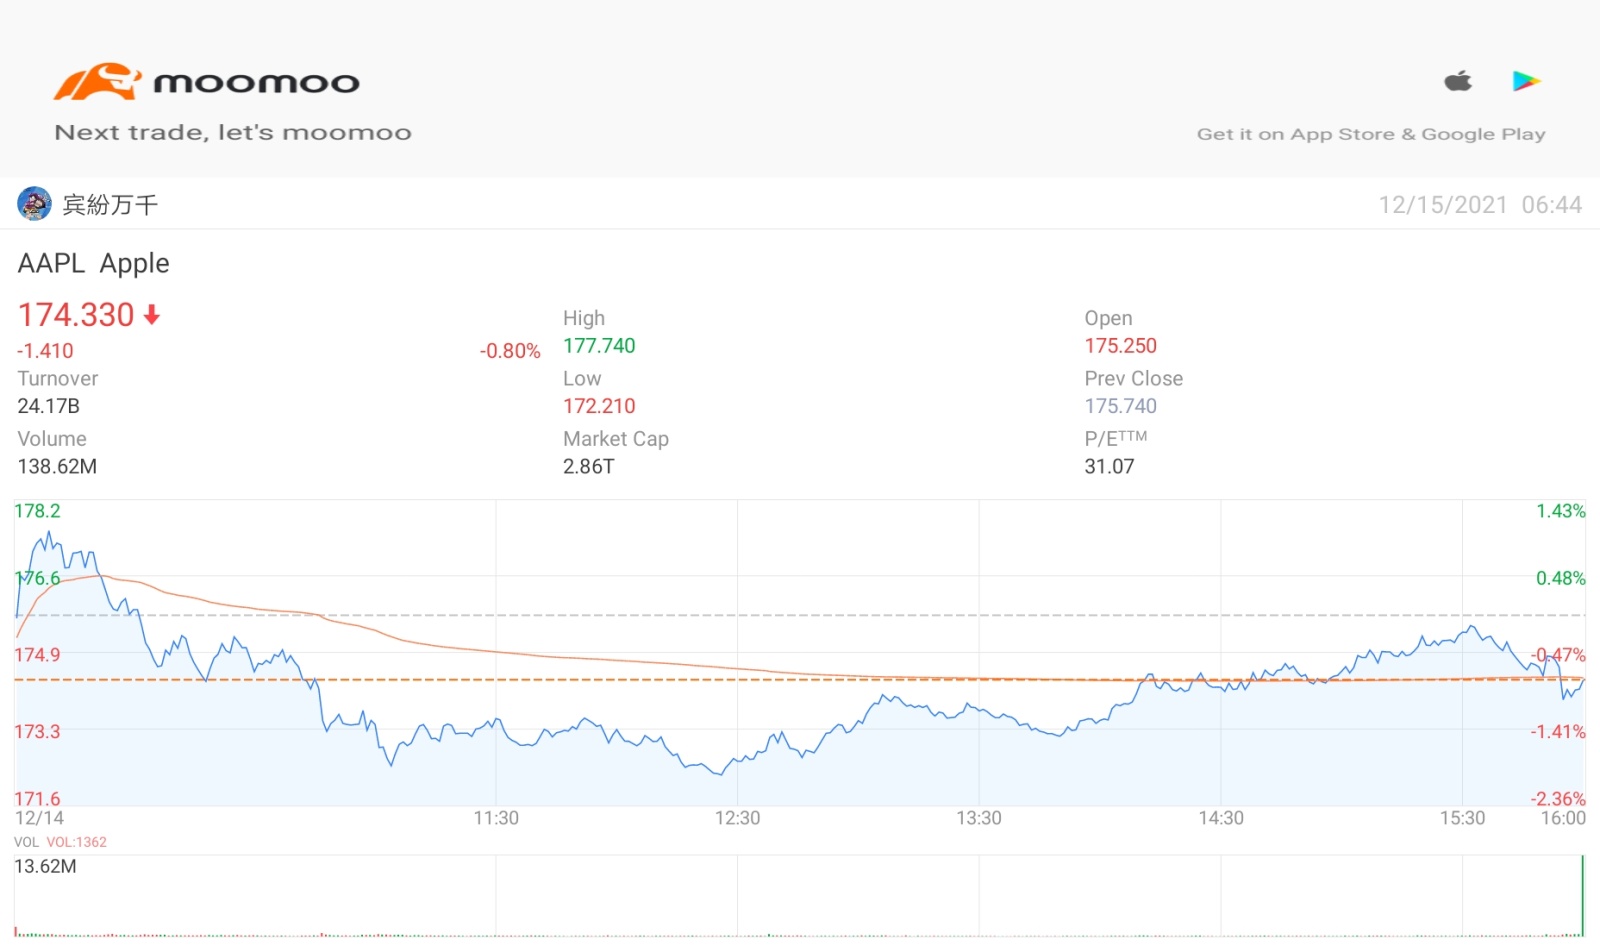Click the Prev Close value 175.740

(x=1121, y=406)
